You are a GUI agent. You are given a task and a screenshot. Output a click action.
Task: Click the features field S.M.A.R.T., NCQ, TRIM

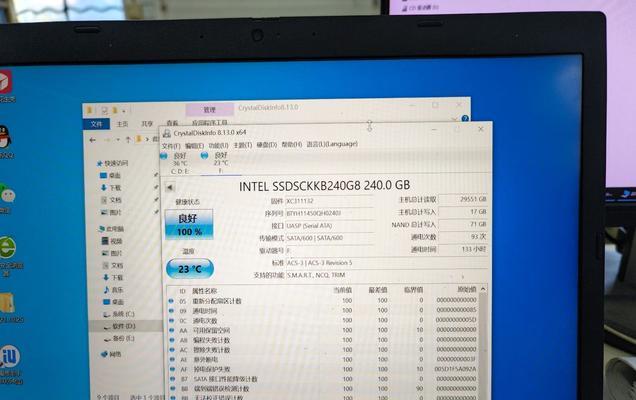point(387,275)
